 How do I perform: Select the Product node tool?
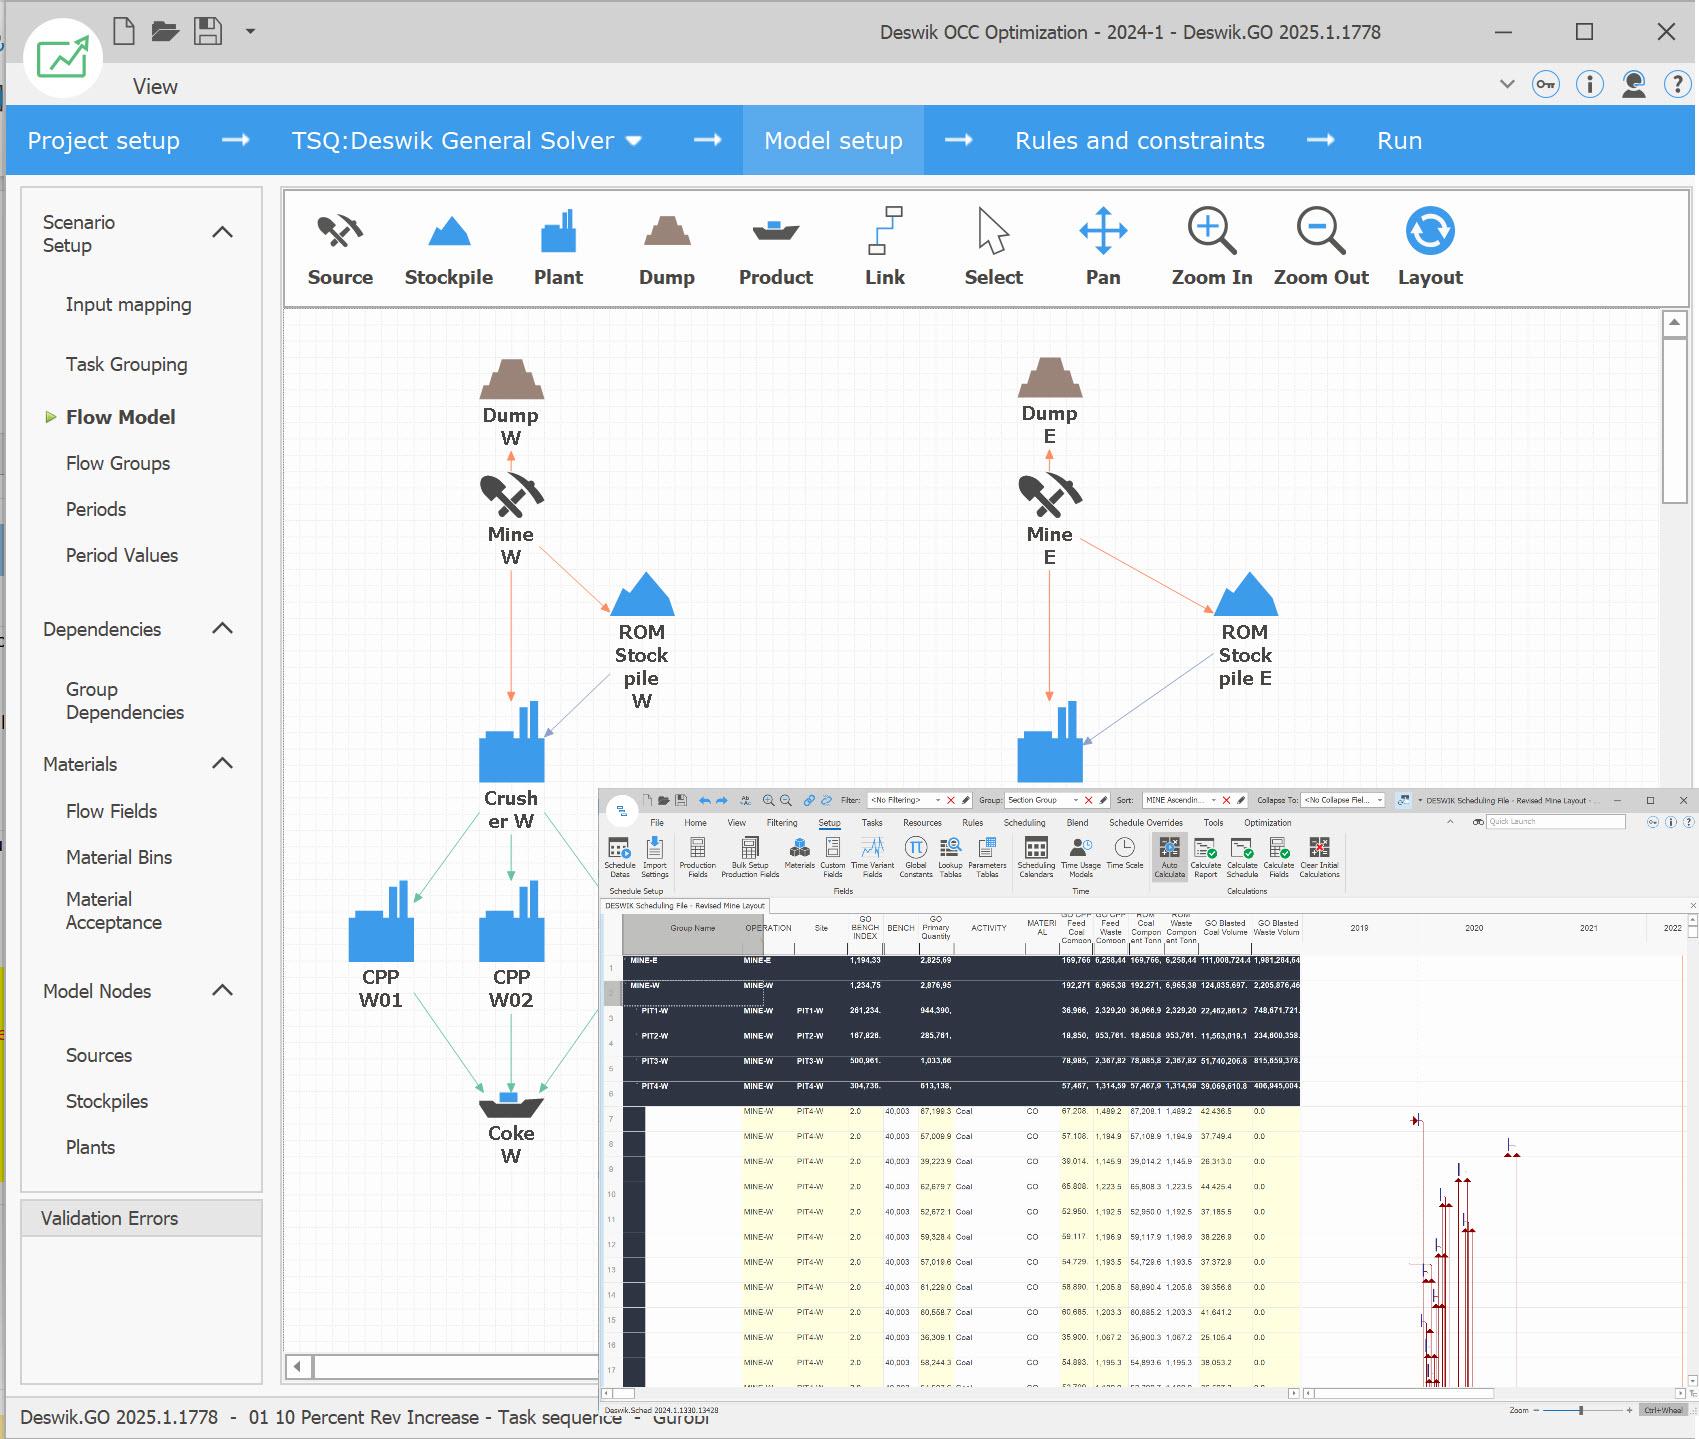click(x=776, y=249)
